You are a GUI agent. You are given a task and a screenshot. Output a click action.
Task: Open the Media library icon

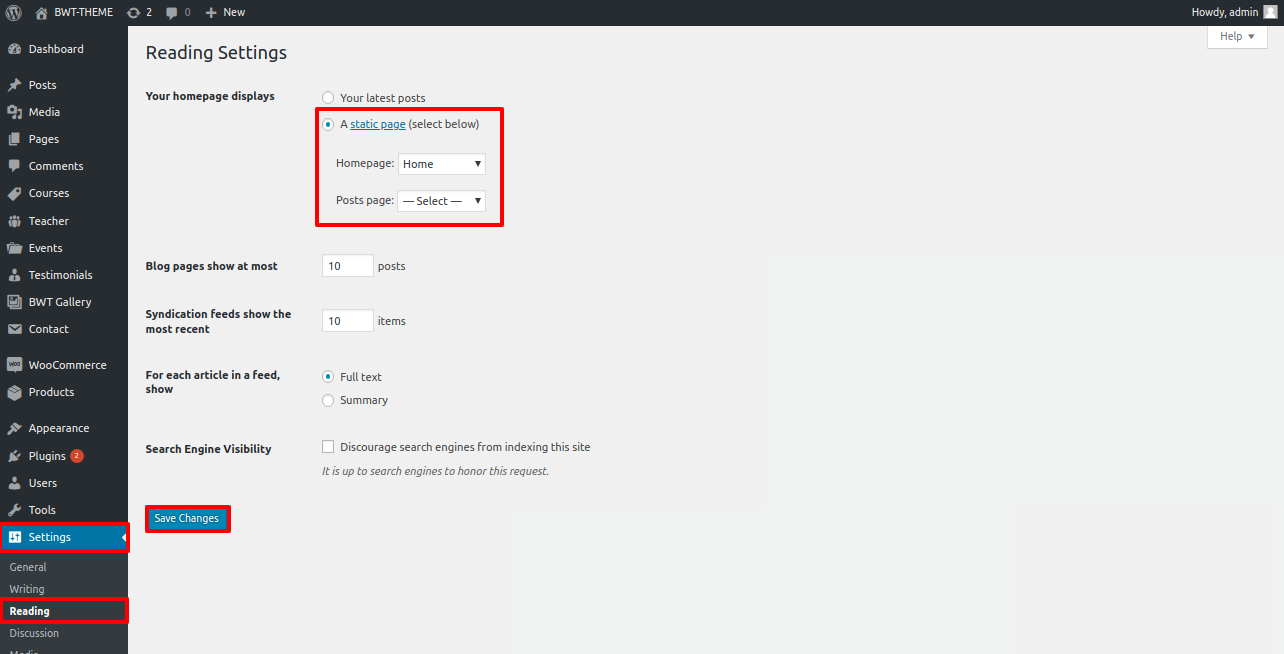tap(15, 112)
